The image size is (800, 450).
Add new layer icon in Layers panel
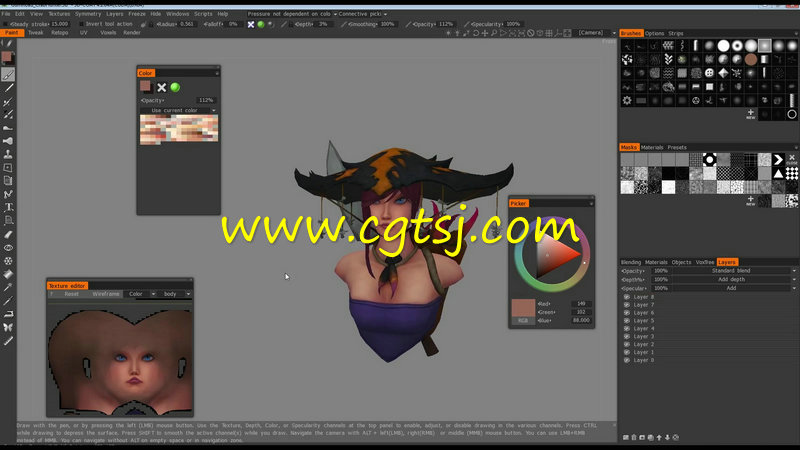click(626, 437)
